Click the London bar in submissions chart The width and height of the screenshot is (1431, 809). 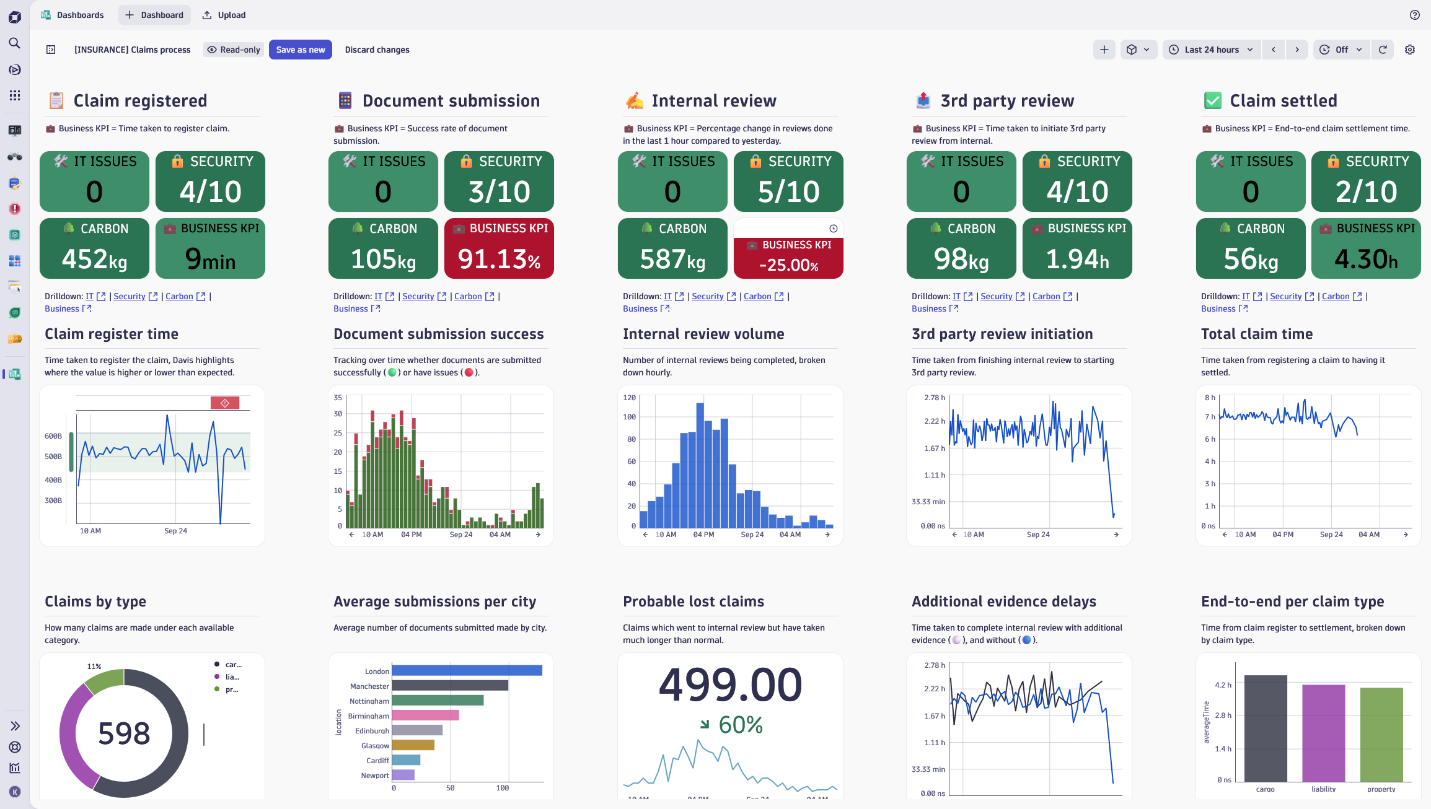click(x=466, y=670)
